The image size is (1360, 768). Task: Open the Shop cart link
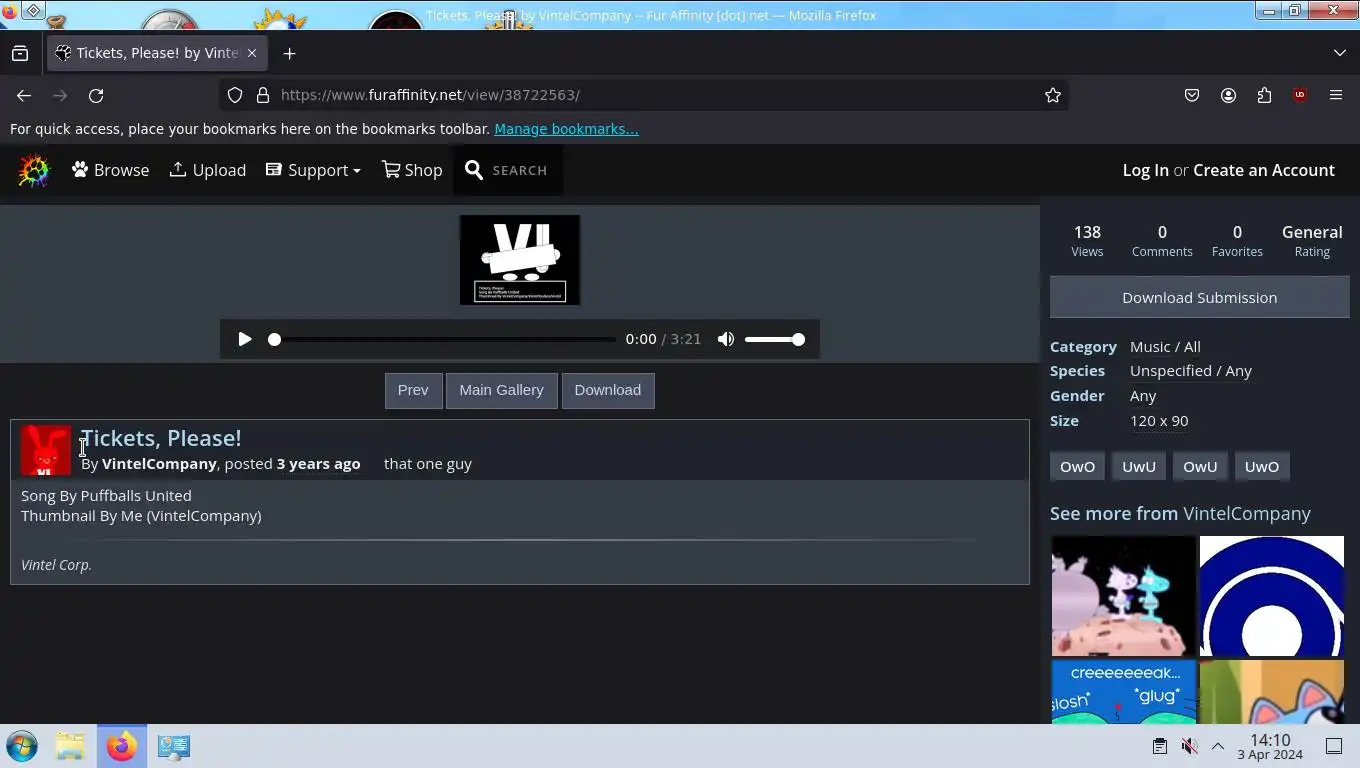tap(412, 170)
